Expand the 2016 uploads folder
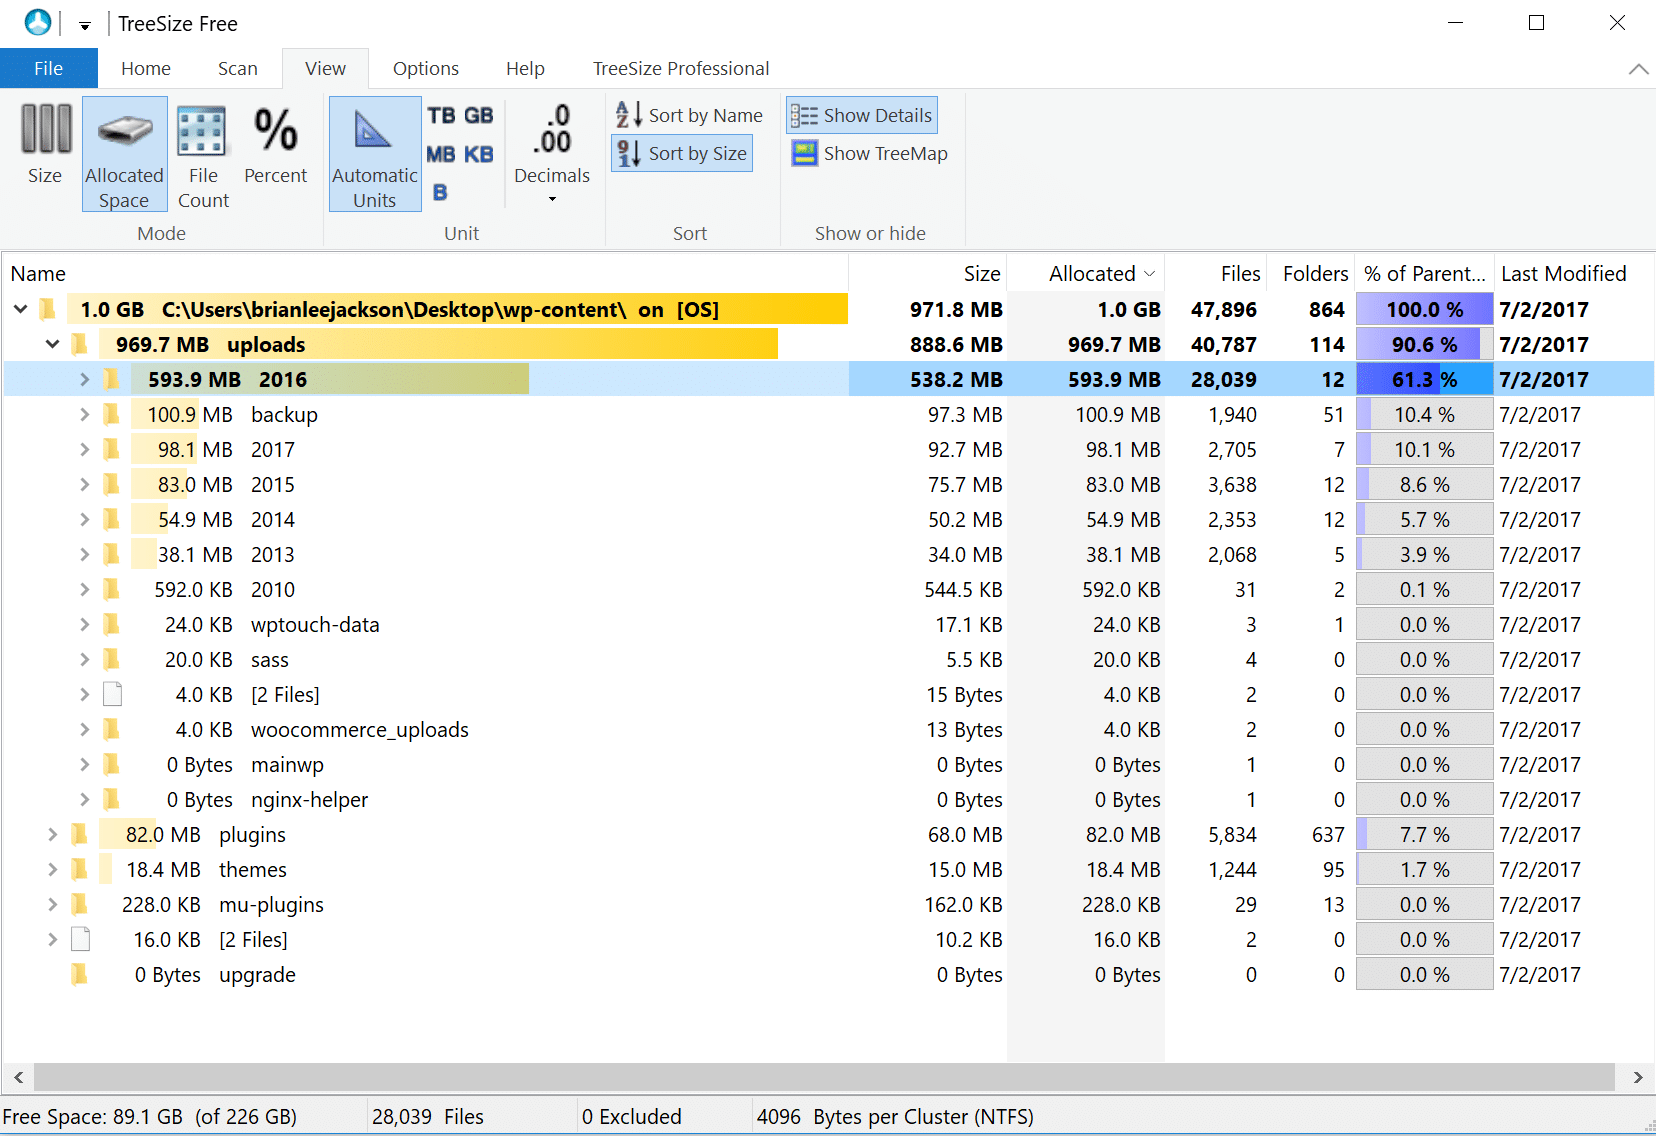 pyautogui.click(x=84, y=379)
